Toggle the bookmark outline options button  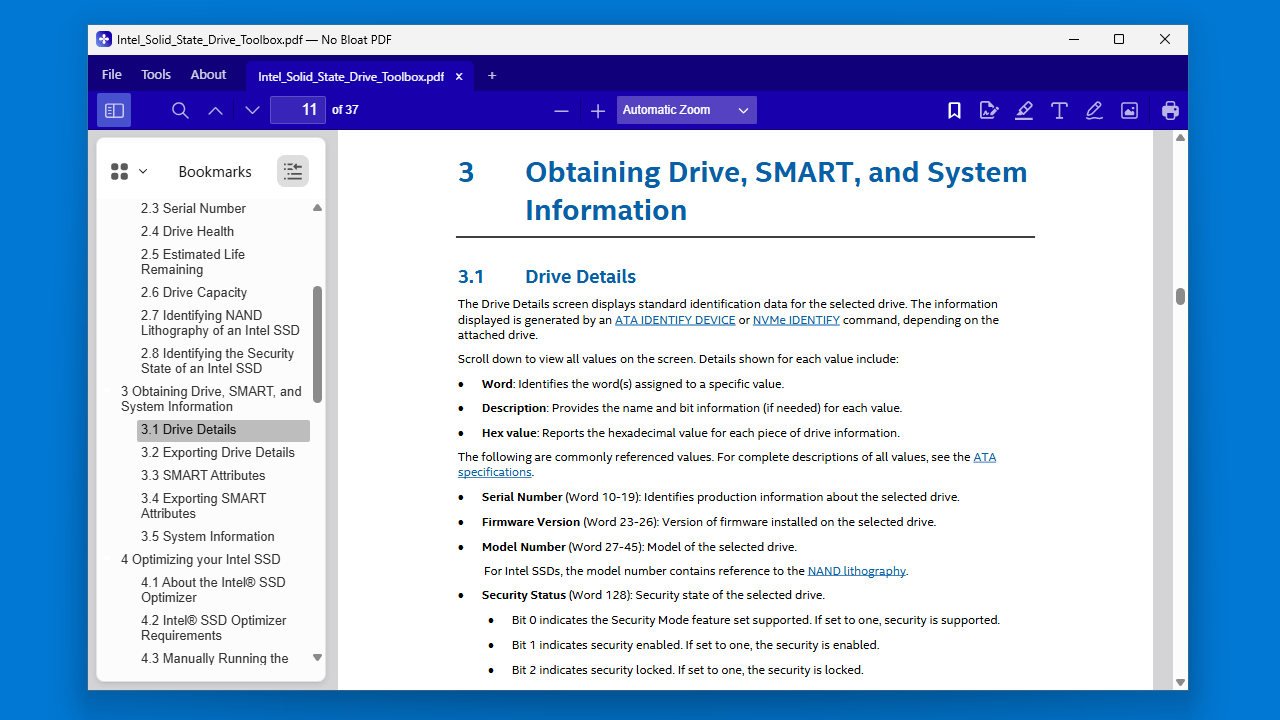[x=293, y=171]
